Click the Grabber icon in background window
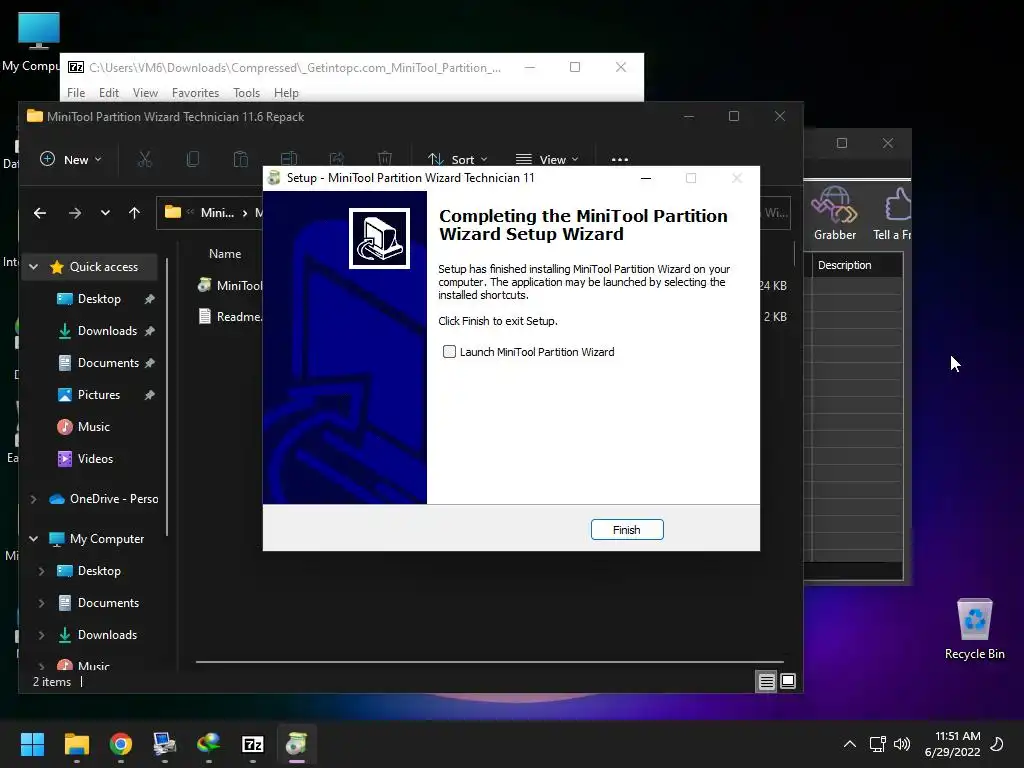Image resolution: width=1024 pixels, height=768 pixels. click(835, 214)
